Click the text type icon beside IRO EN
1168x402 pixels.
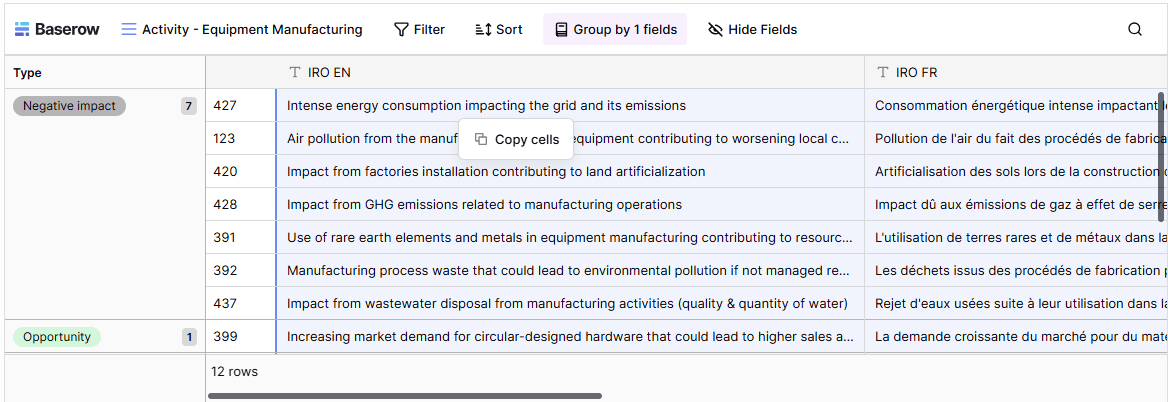tap(294, 73)
